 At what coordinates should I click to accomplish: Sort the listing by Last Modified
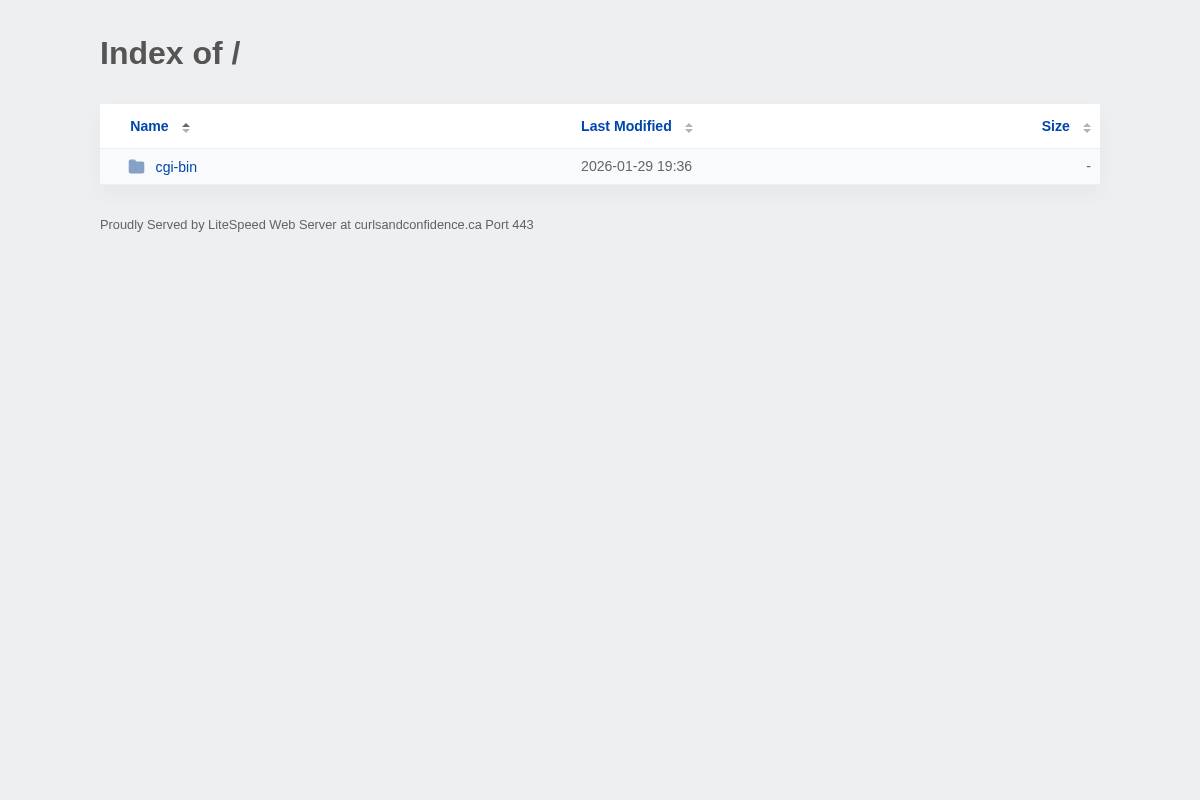tap(626, 126)
